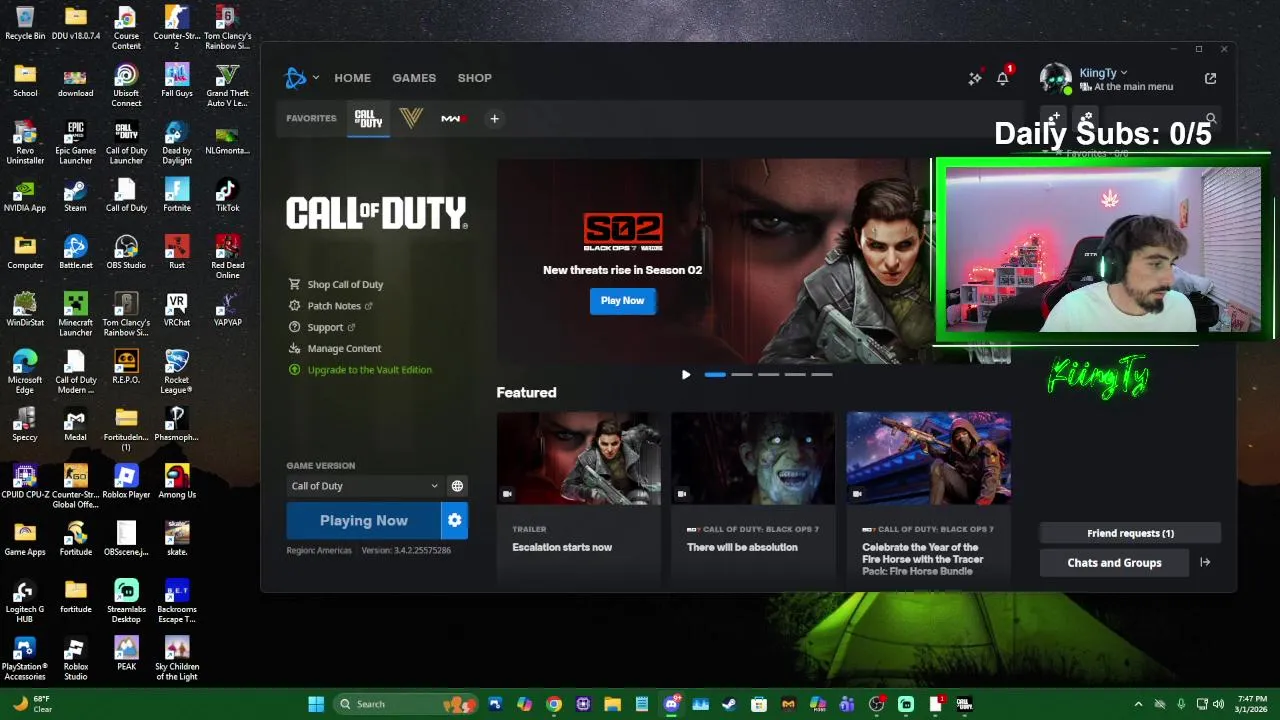Select the Vanguard favorites tab
1280x720 pixels.
coord(410,119)
